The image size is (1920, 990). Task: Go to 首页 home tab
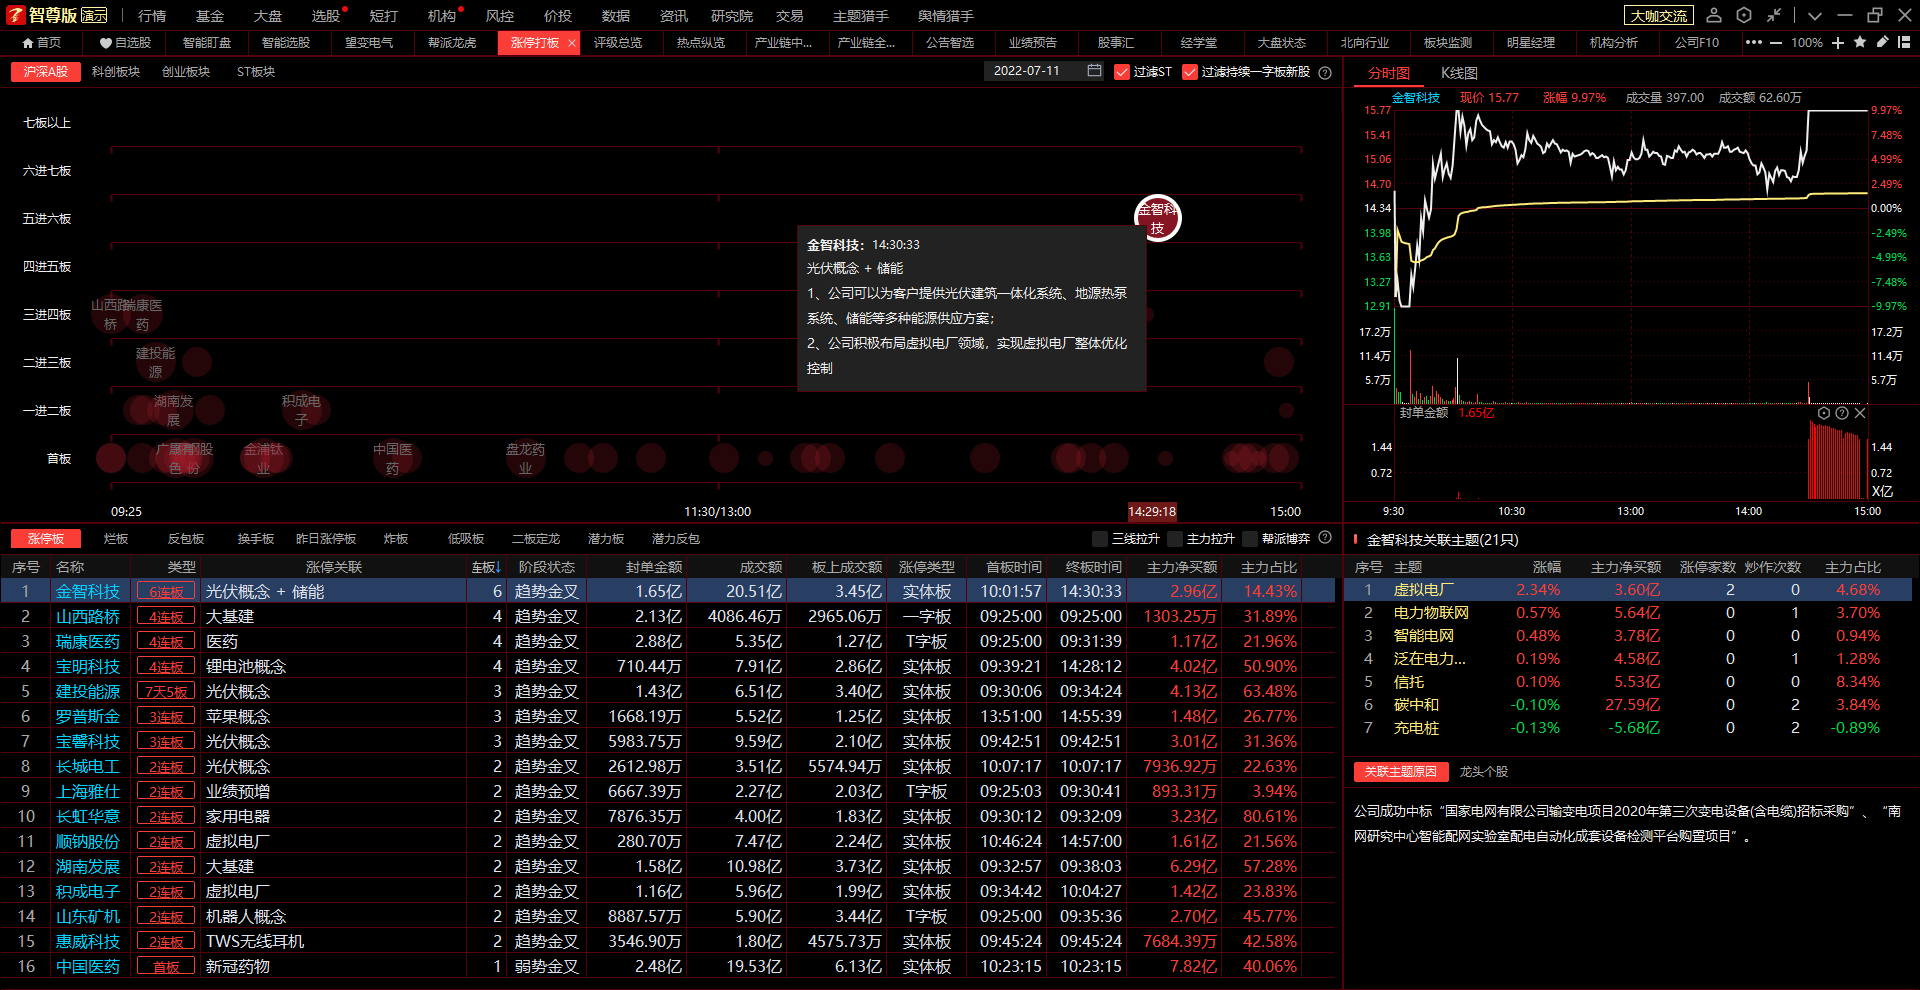coord(41,43)
